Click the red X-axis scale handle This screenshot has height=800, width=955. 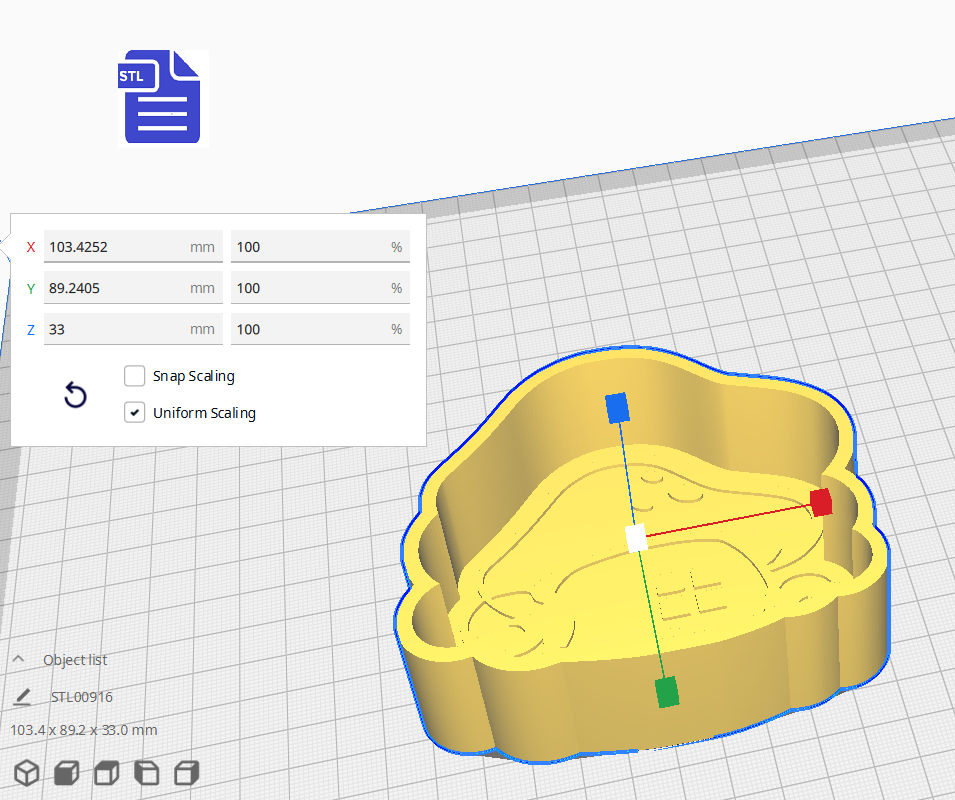tap(821, 502)
